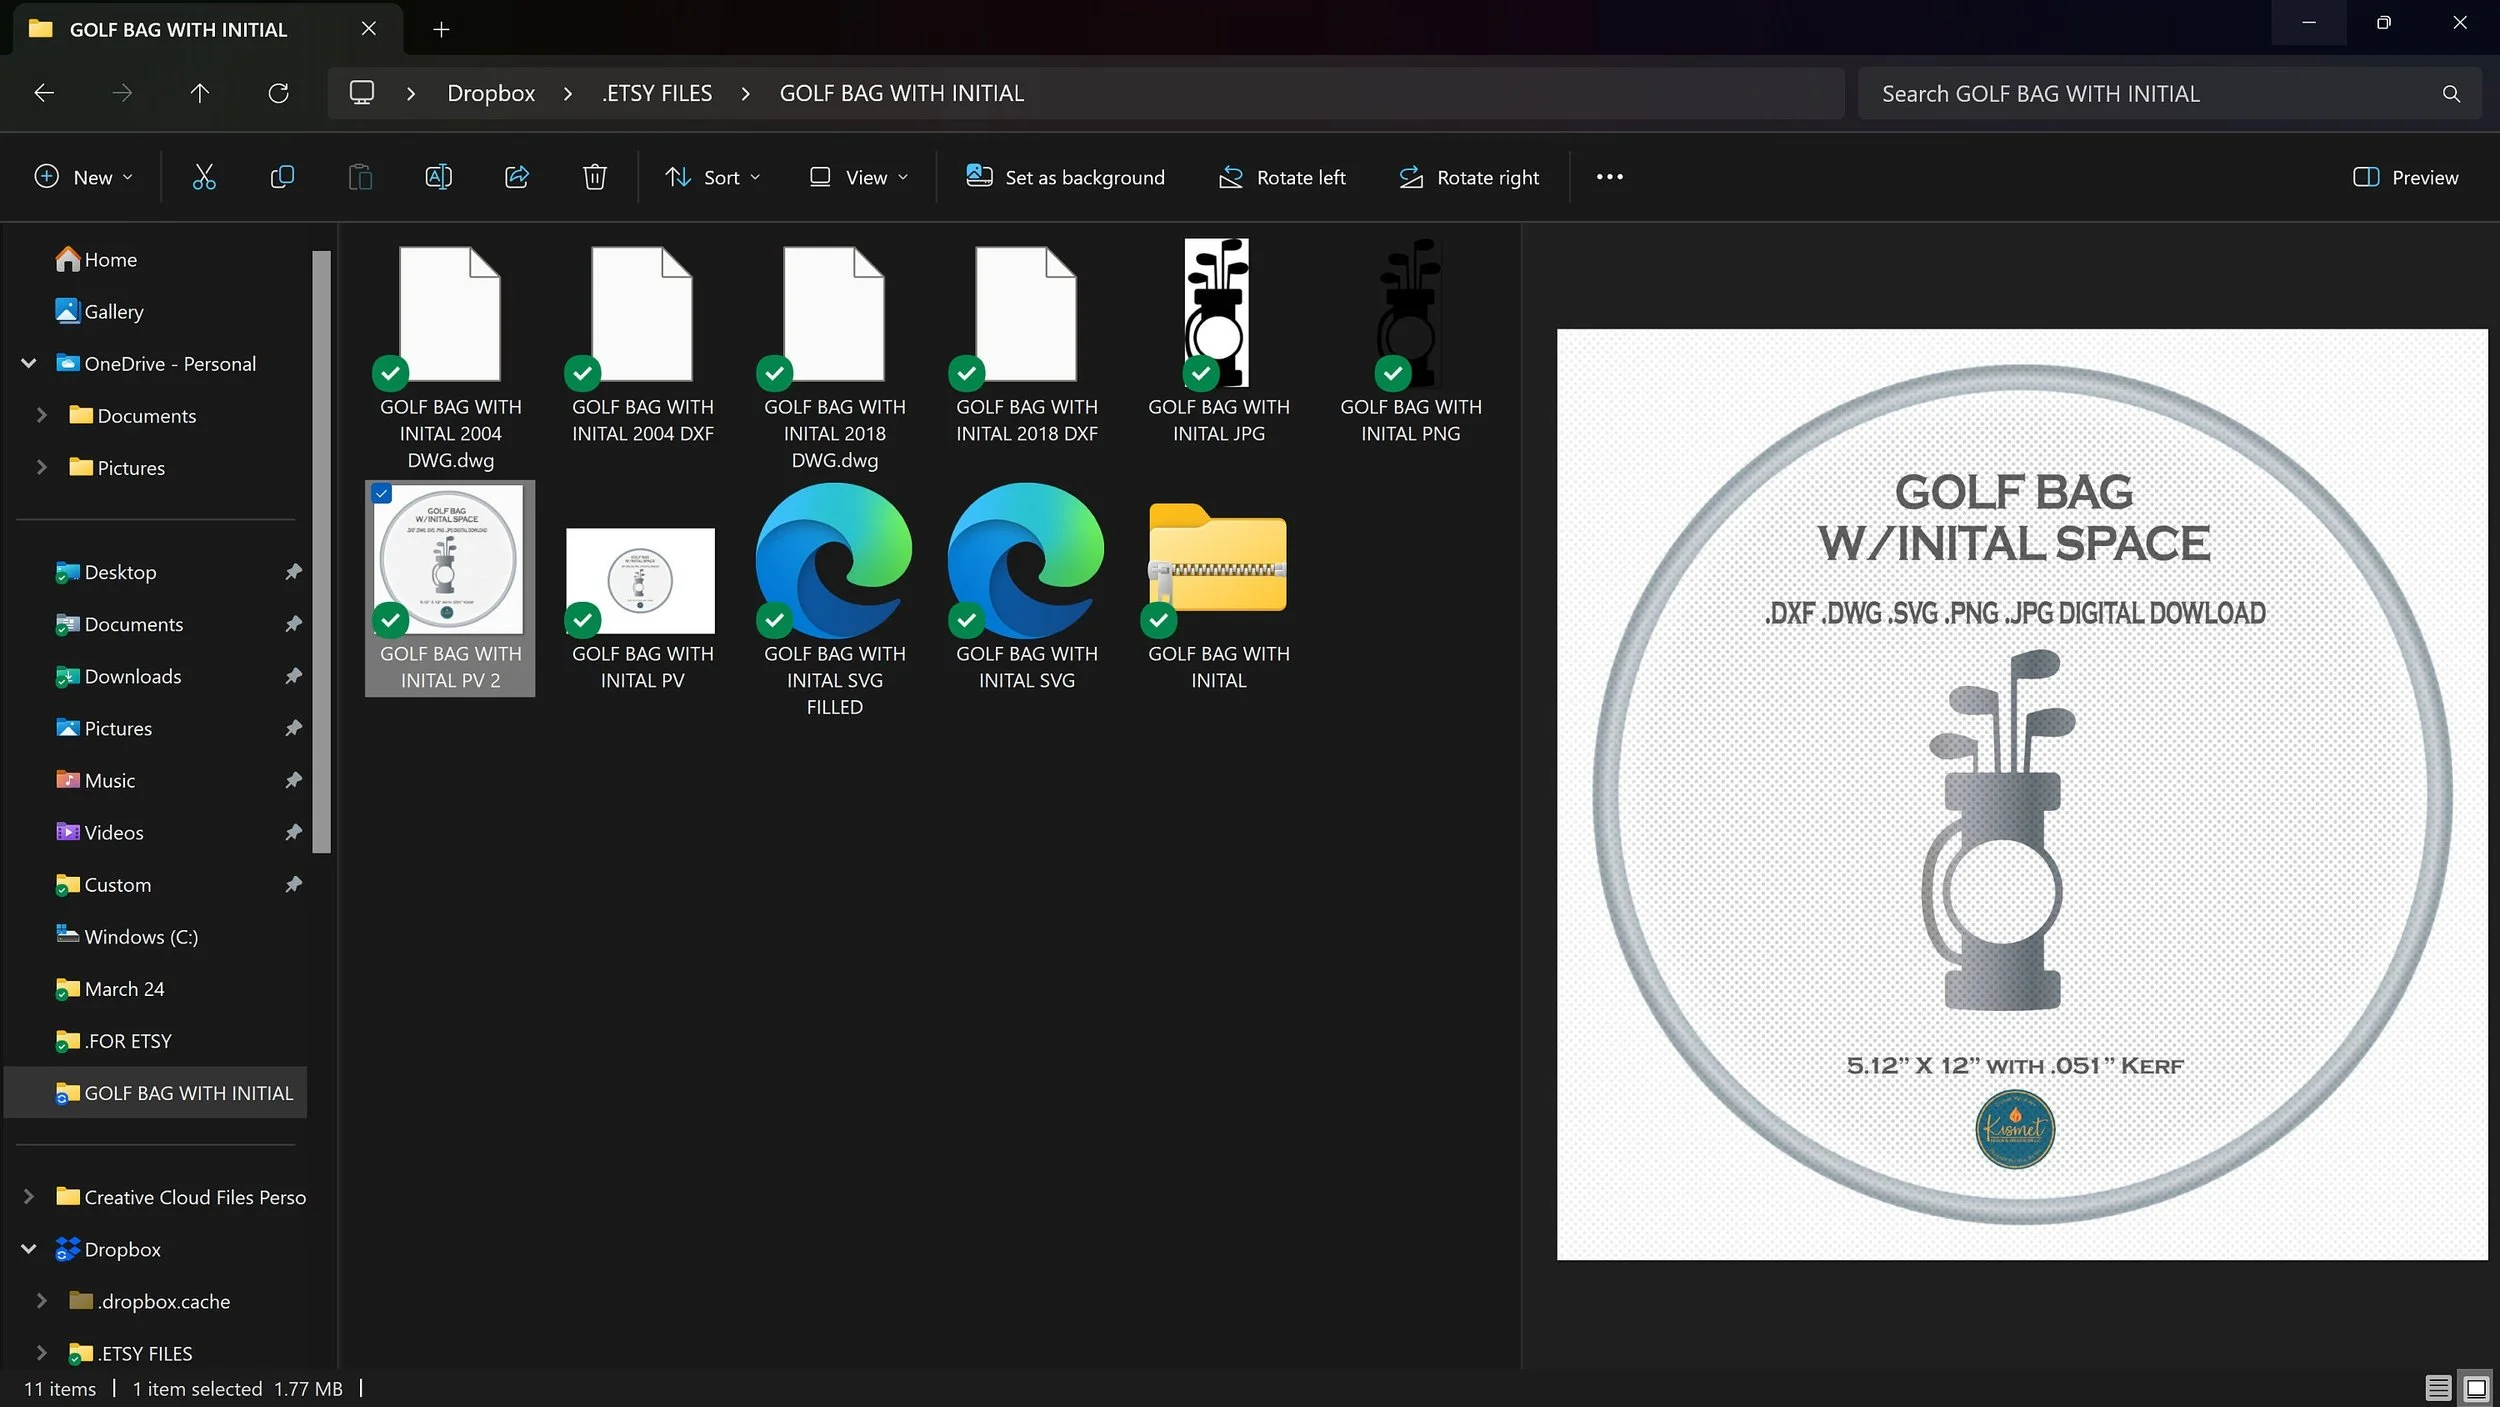Click the .ETSY FILES breadcrumb
Screen dimensions: 2500x1407
[x=657, y=93]
